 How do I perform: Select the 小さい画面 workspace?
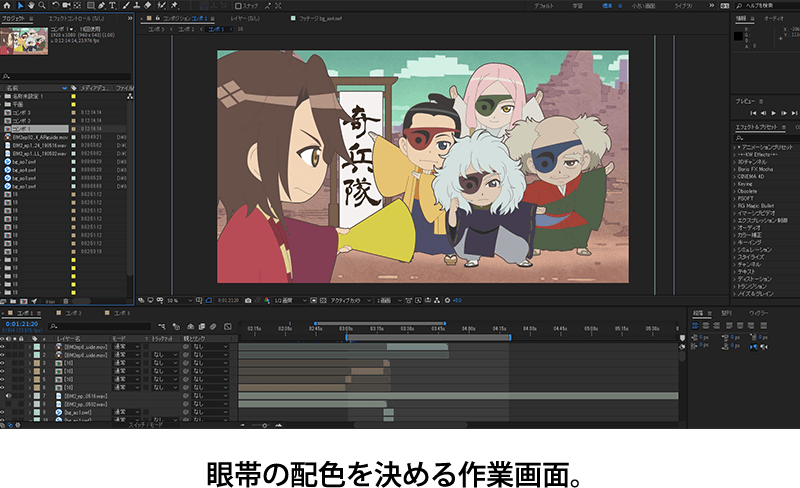[643, 6]
